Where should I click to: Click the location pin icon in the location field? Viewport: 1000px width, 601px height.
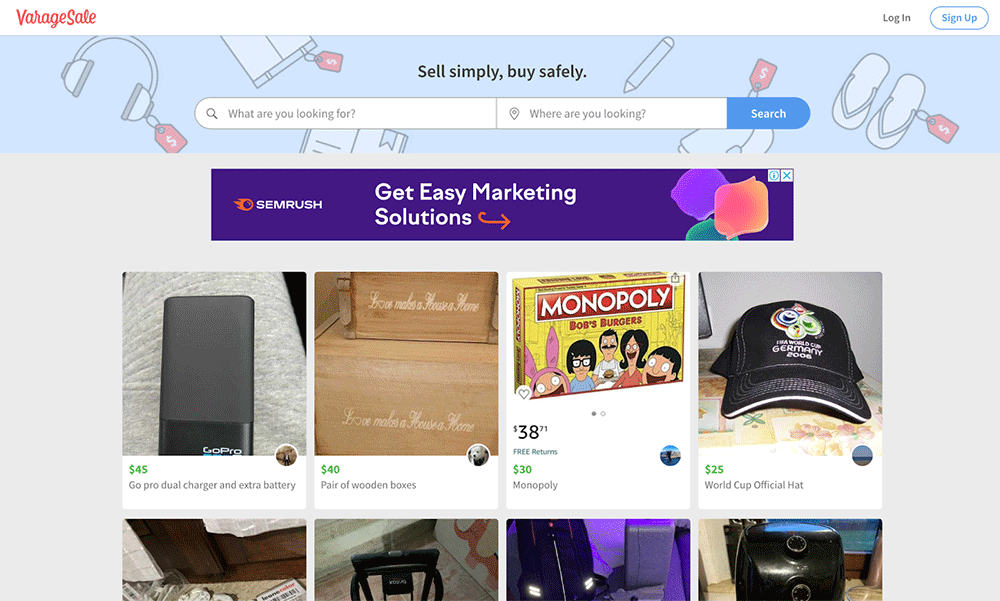click(x=514, y=114)
